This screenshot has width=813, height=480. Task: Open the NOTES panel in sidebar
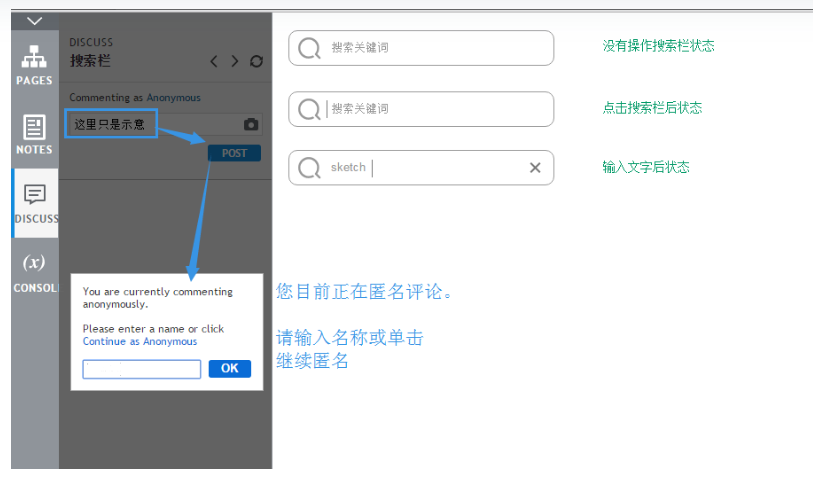[34, 134]
